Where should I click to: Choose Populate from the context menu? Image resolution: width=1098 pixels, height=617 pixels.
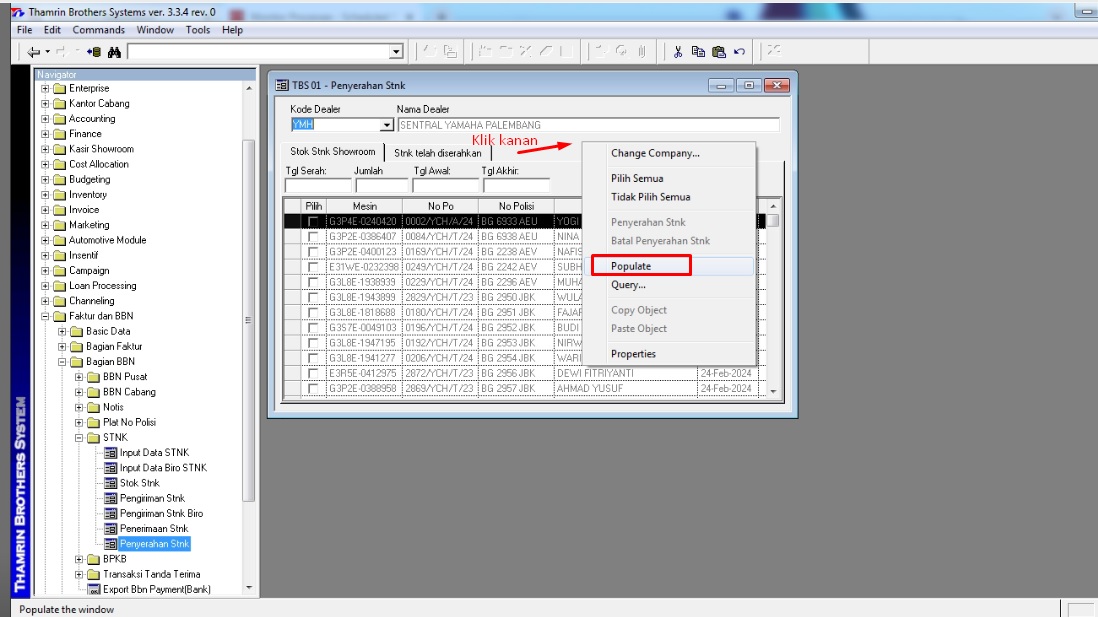pyautogui.click(x=631, y=266)
